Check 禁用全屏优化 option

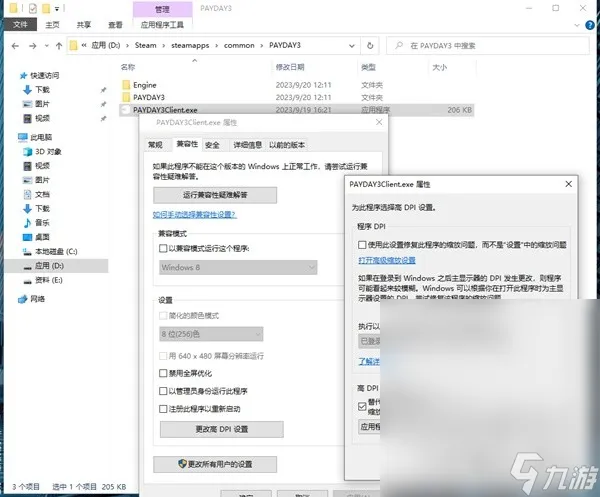163,373
